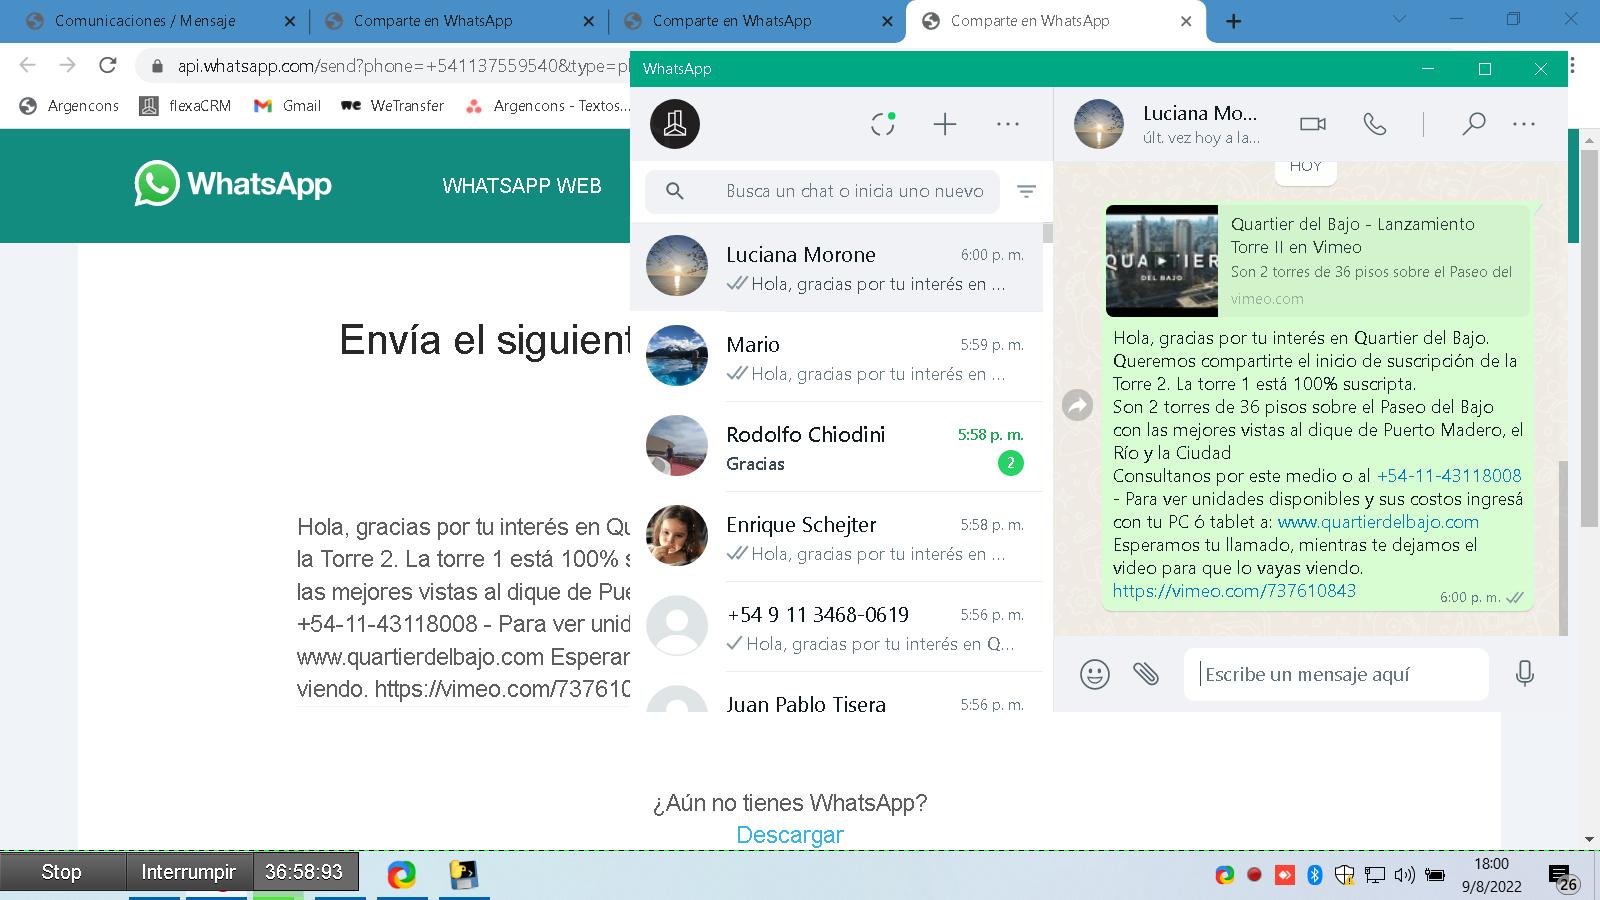Viewport: 1600px width, 900px height.
Task: Open the Enrique Schejter chat
Action: coord(836,537)
